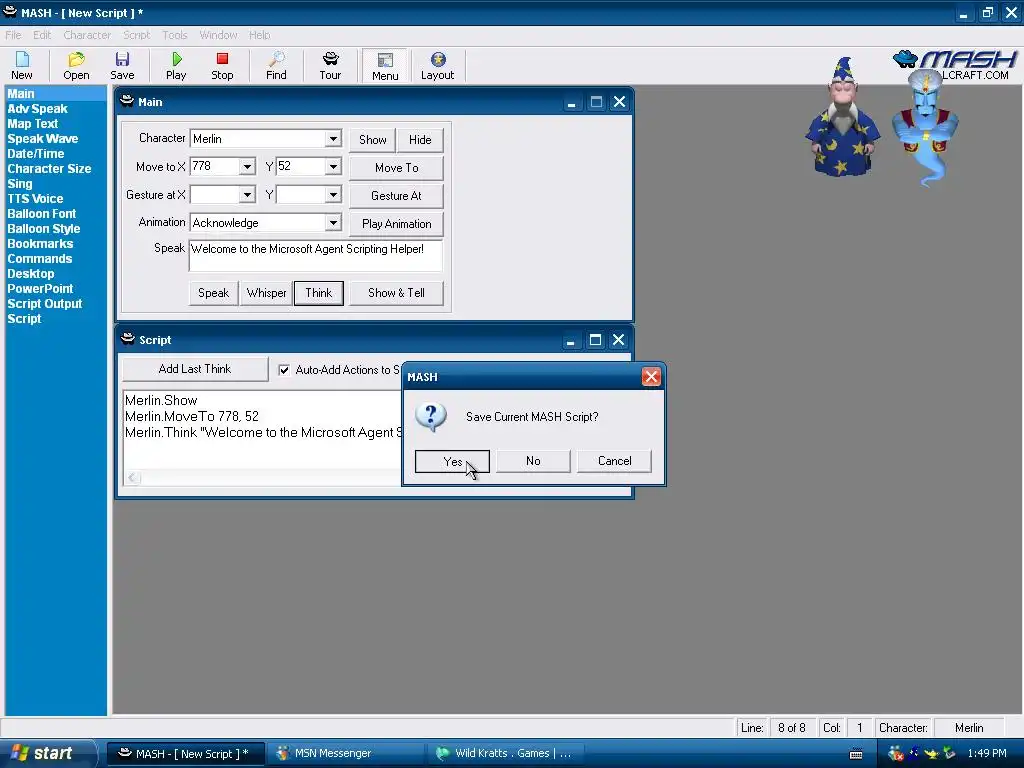Select Adv Speak in the sidebar

pos(37,109)
